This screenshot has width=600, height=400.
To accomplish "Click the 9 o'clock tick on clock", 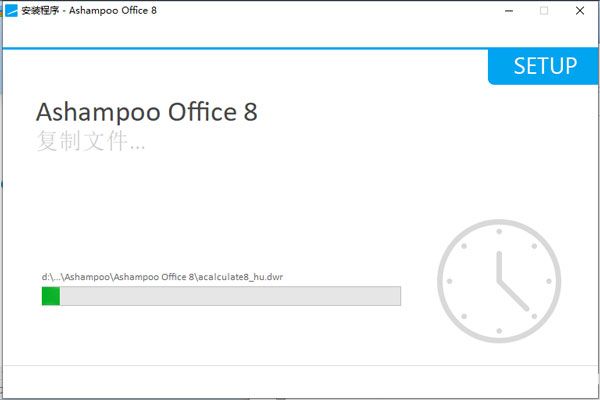I will point(451,281).
